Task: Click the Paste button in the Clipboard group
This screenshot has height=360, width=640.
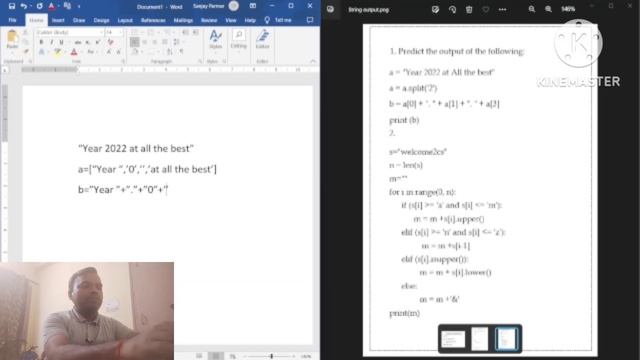Action: [x=12, y=42]
